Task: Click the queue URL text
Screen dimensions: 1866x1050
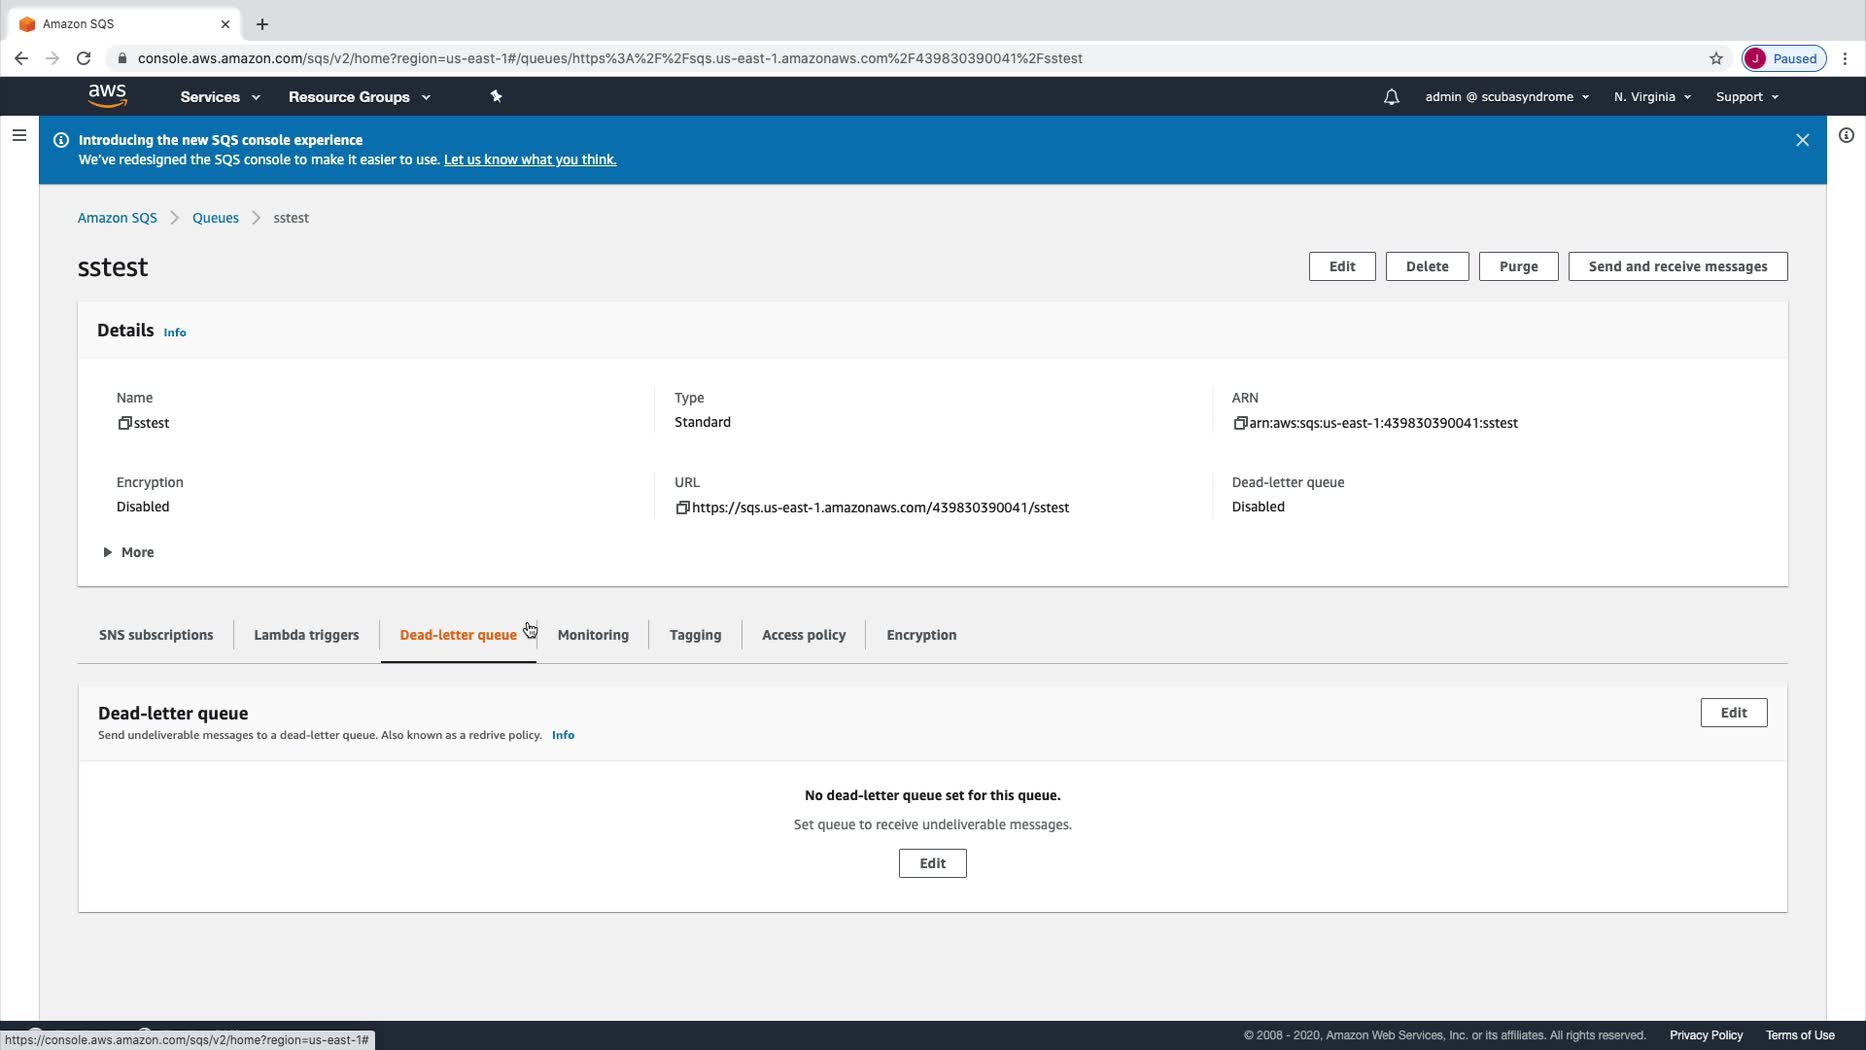Action: (x=881, y=508)
